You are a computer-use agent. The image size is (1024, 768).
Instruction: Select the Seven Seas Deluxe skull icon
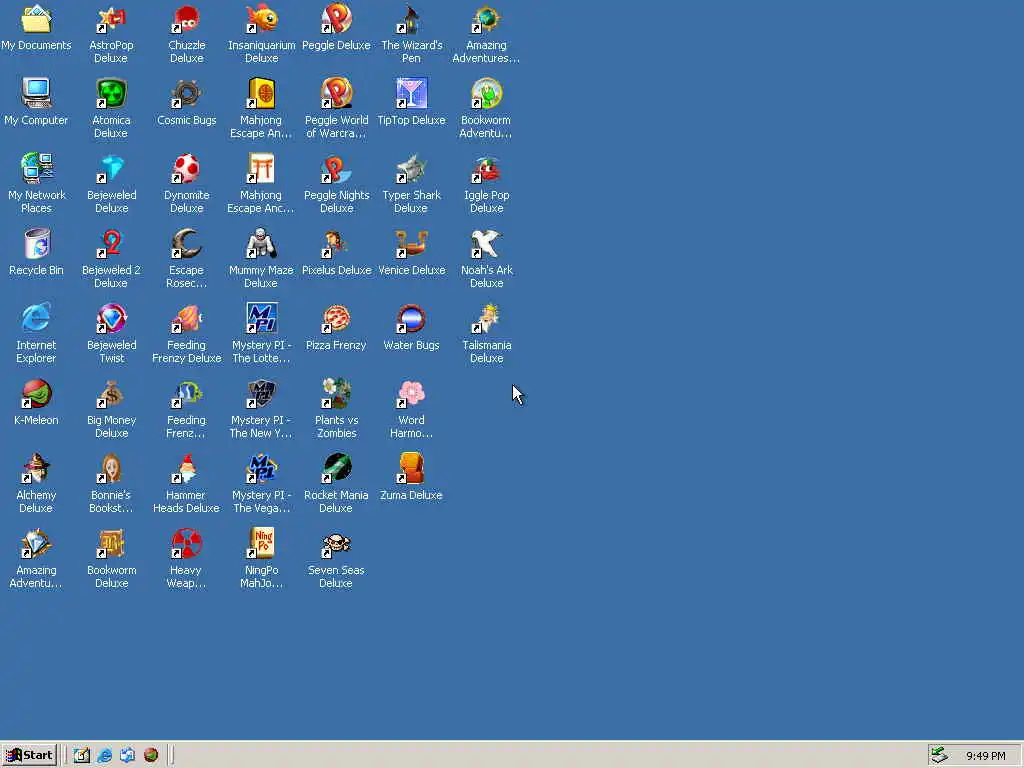(336, 545)
